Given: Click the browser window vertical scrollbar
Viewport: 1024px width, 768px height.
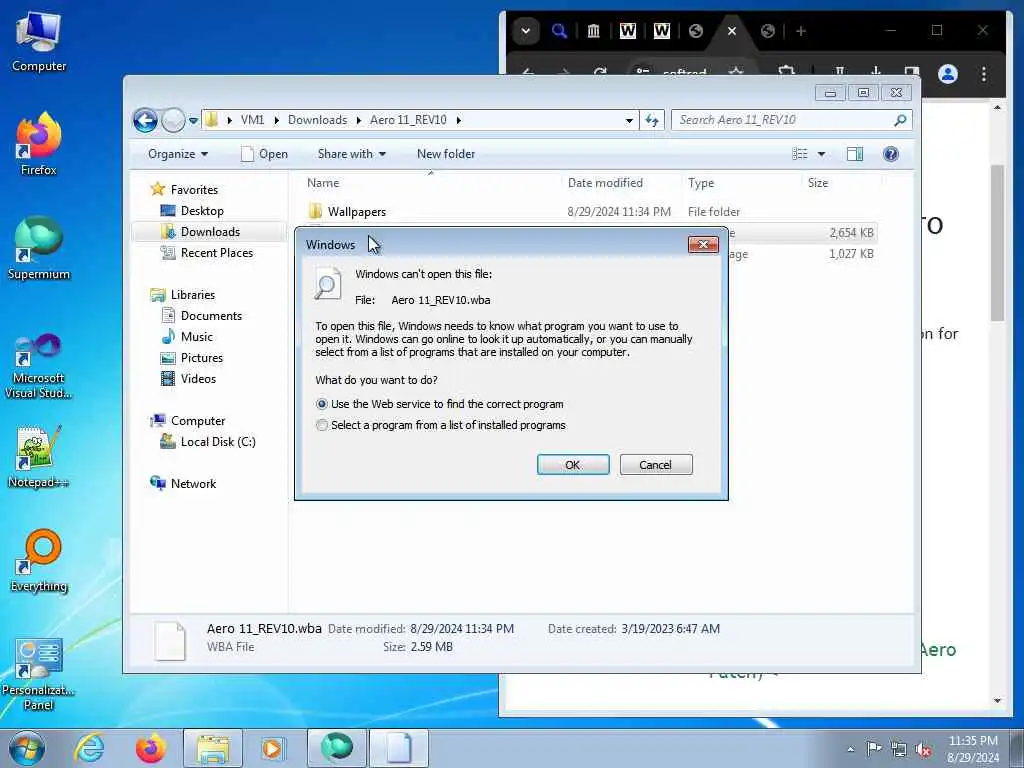Looking at the screenshot, I should 997,242.
